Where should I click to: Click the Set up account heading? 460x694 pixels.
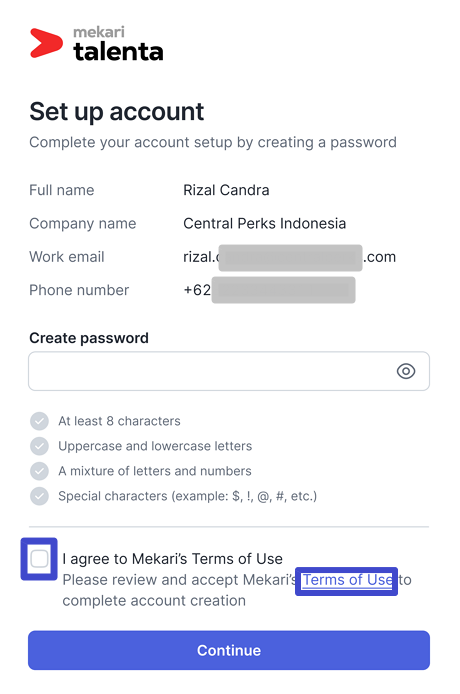(x=117, y=112)
